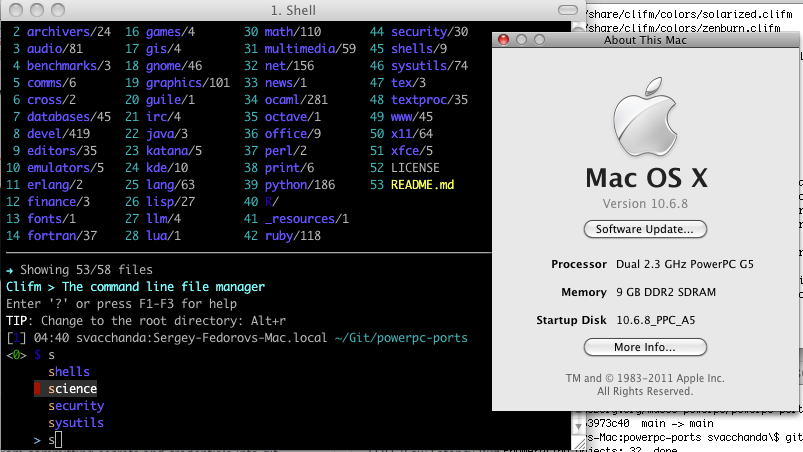Select the highlighted science suggestion
The width and height of the screenshot is (803, 452).
click(72, 389)
